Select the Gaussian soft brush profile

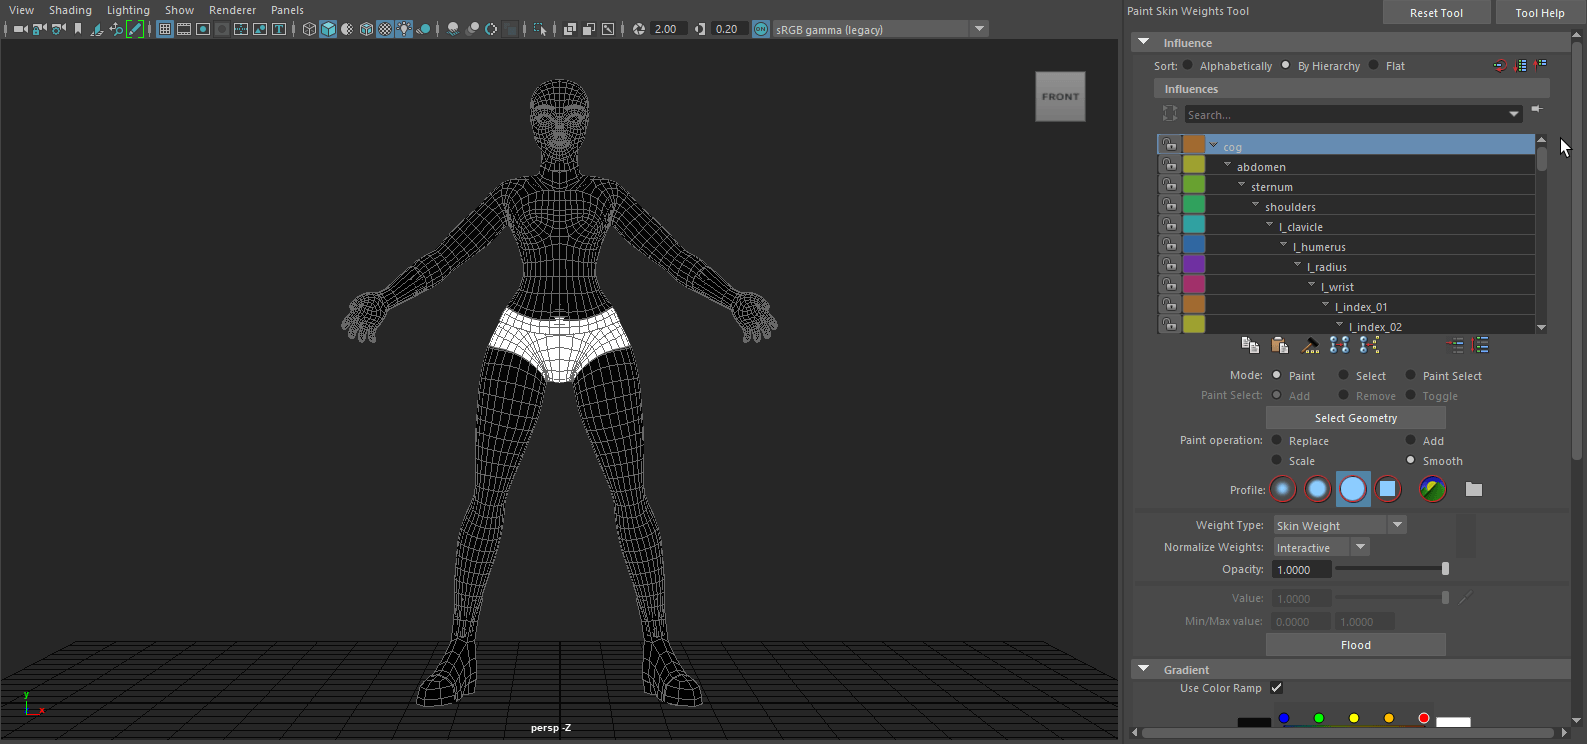pos(1283,489)
